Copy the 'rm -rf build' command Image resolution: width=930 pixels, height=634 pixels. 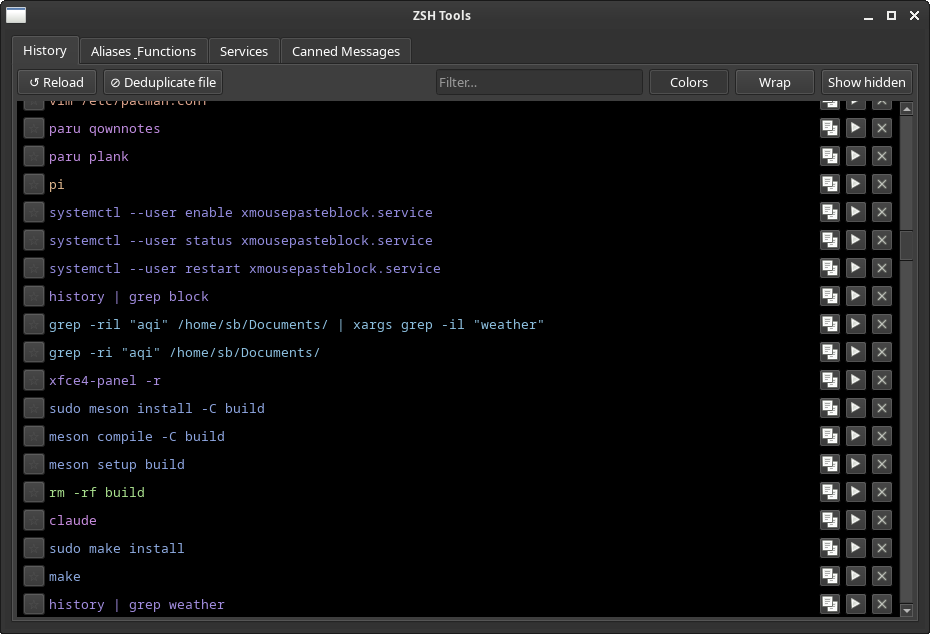tap(829, 492)
